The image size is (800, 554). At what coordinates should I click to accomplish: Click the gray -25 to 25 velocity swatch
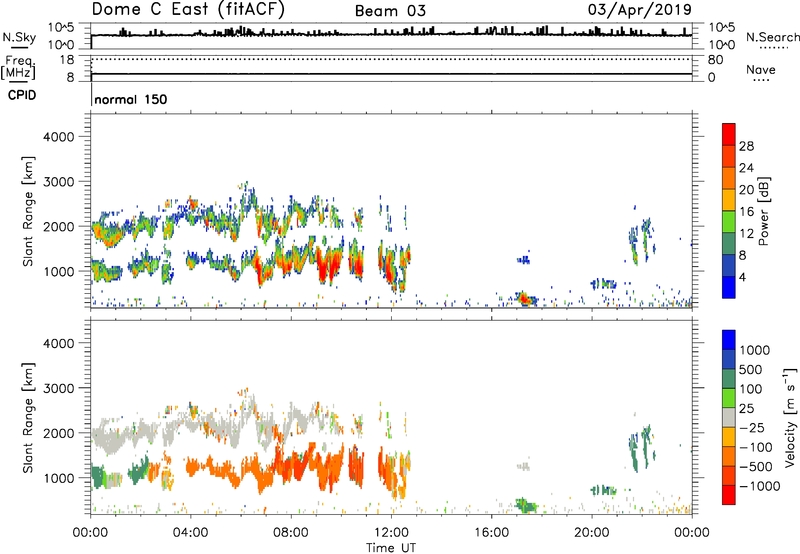pos(729,418)
